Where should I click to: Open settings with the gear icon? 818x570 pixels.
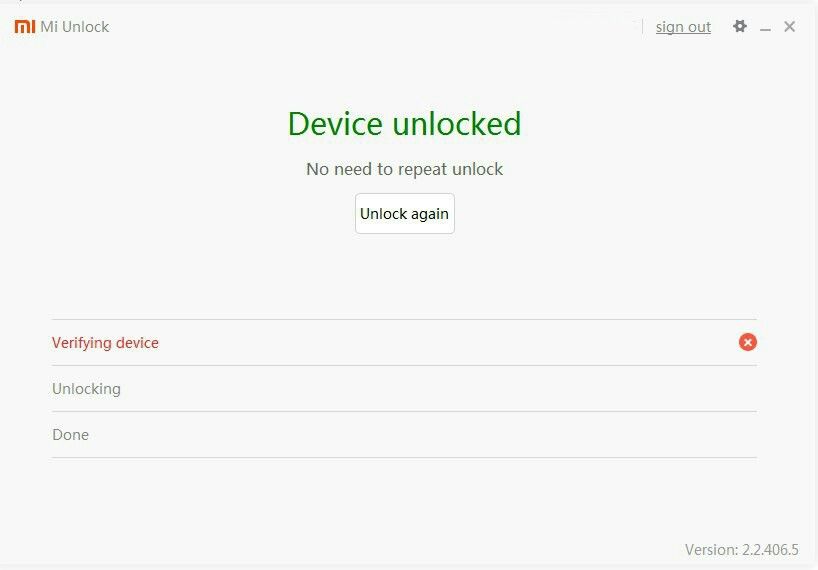pyautogui.click(x=739, y=26)
